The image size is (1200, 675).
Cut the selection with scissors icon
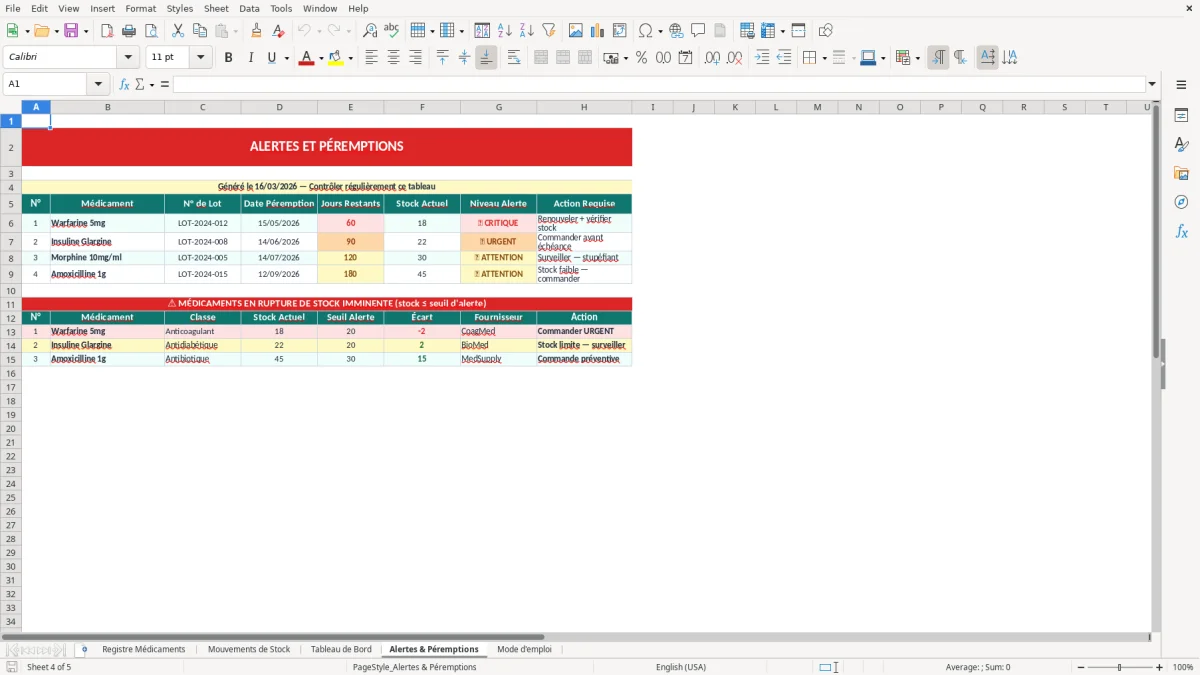pyautogui.click(x=178, y=30)
